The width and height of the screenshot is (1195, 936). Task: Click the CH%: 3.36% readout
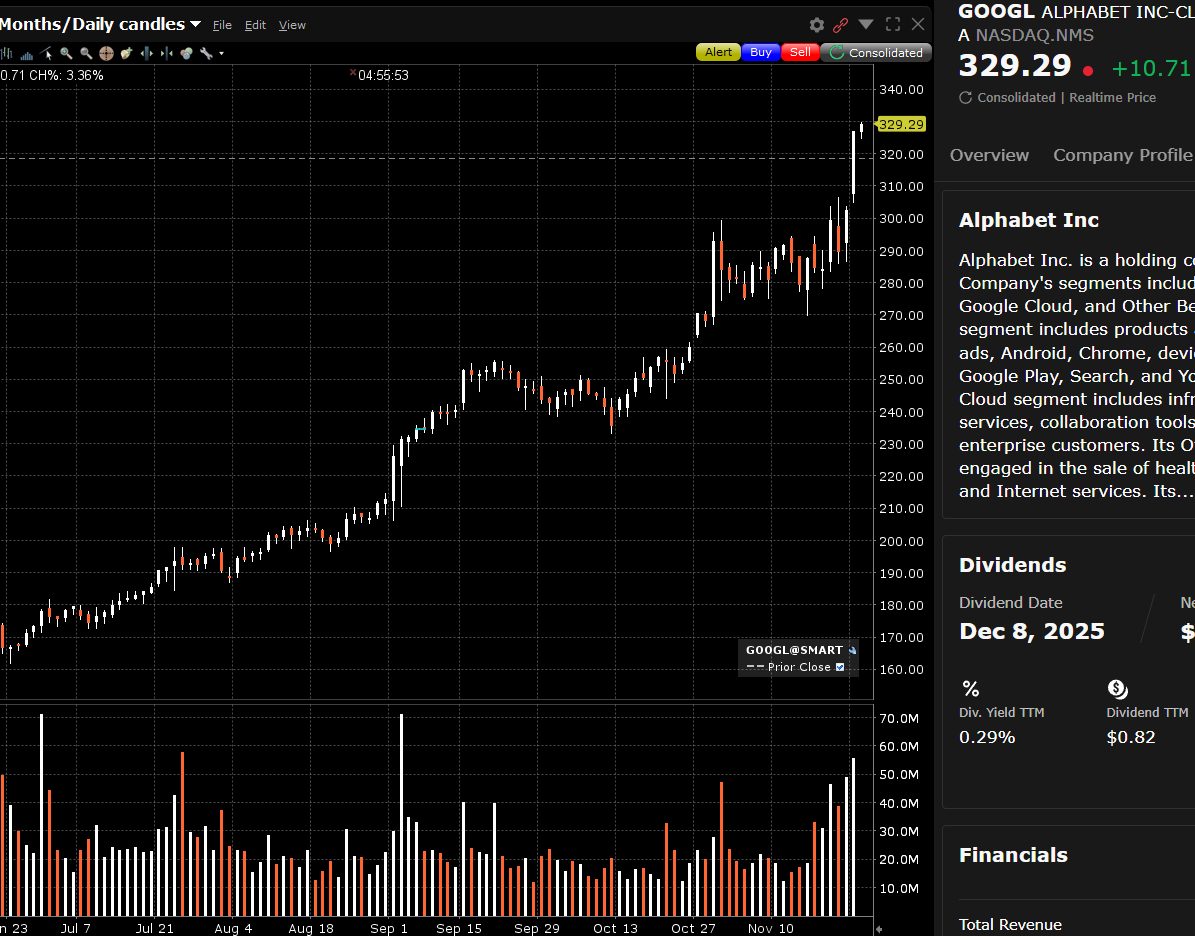point(66,75)
